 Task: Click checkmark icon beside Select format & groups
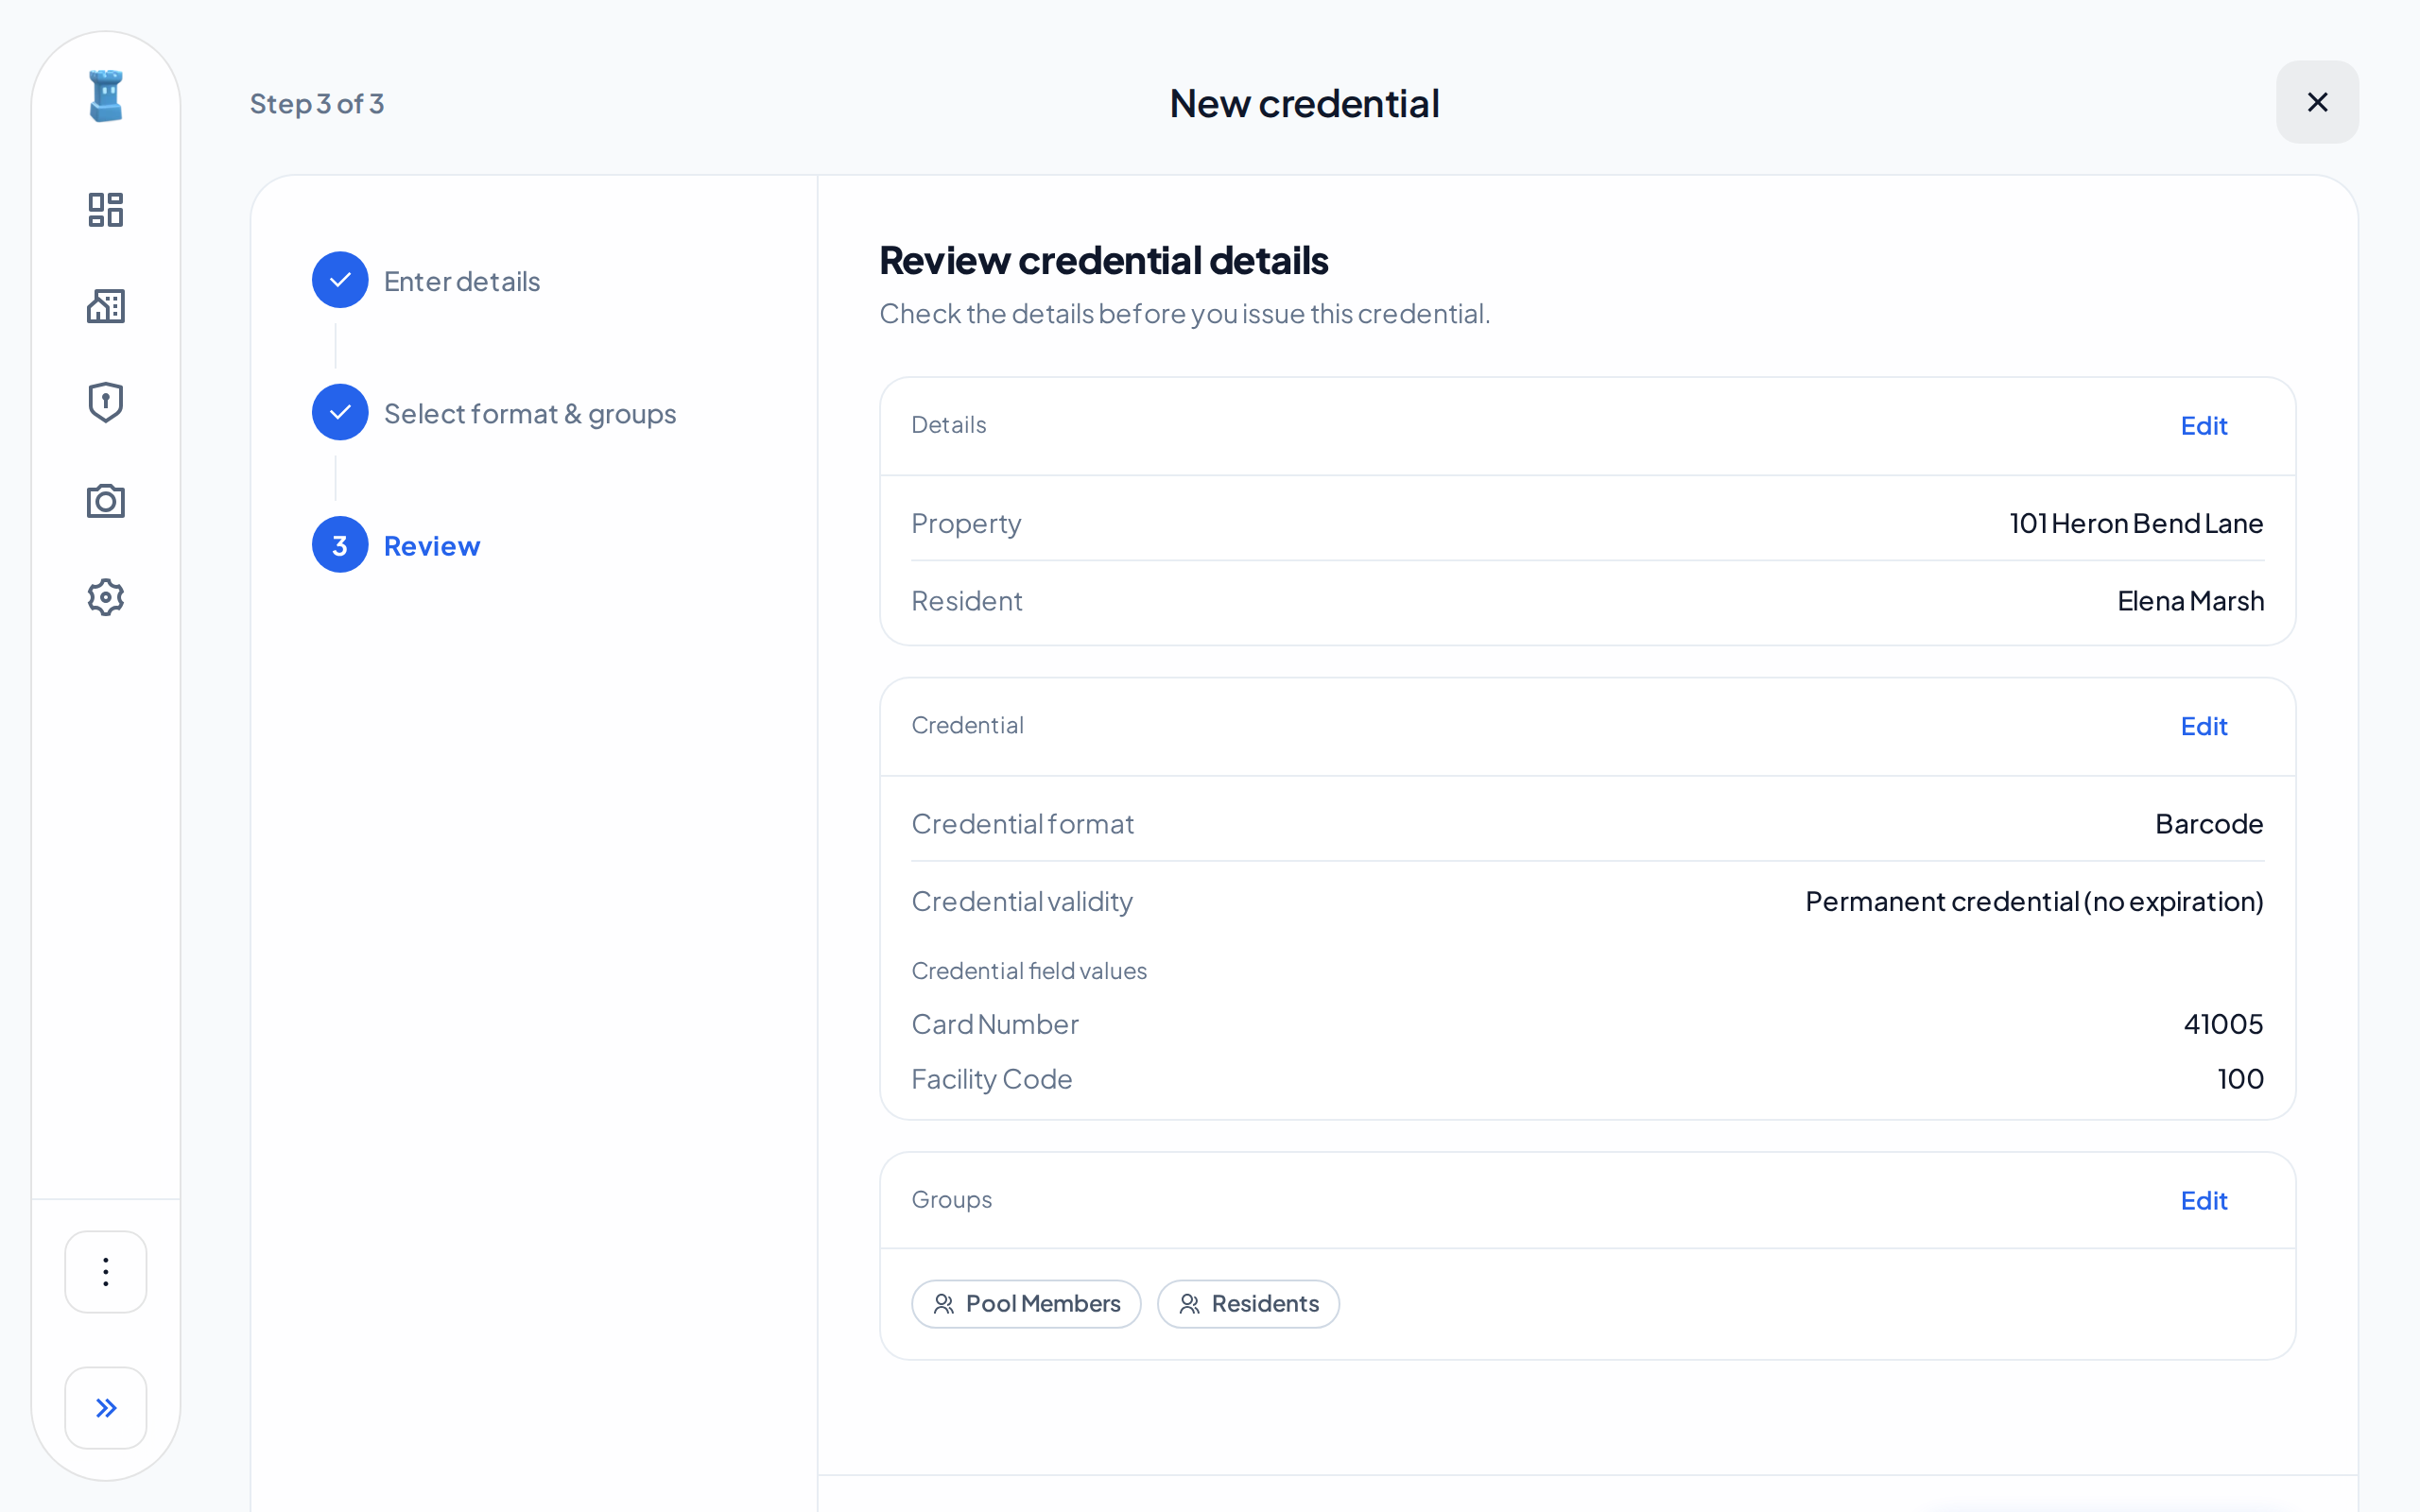tap(340, 412)
